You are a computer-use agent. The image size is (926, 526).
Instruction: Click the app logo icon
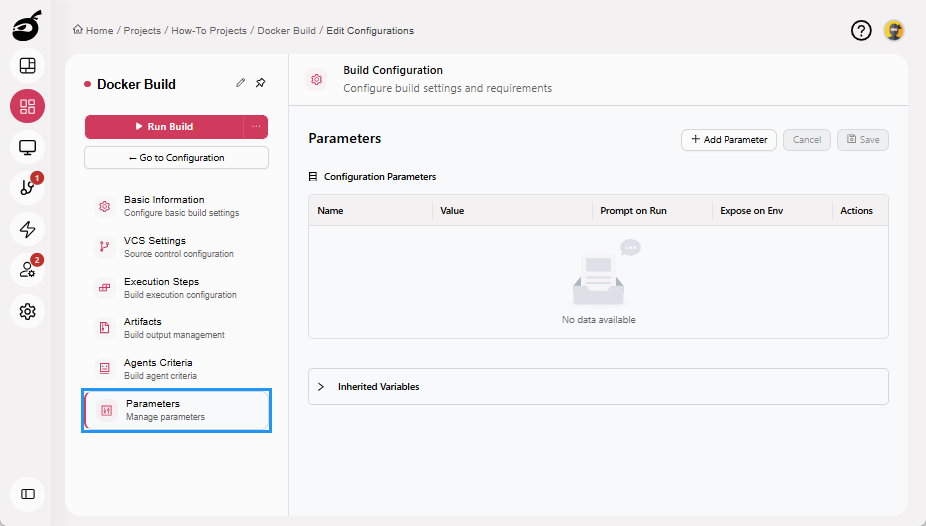(27, 25)
